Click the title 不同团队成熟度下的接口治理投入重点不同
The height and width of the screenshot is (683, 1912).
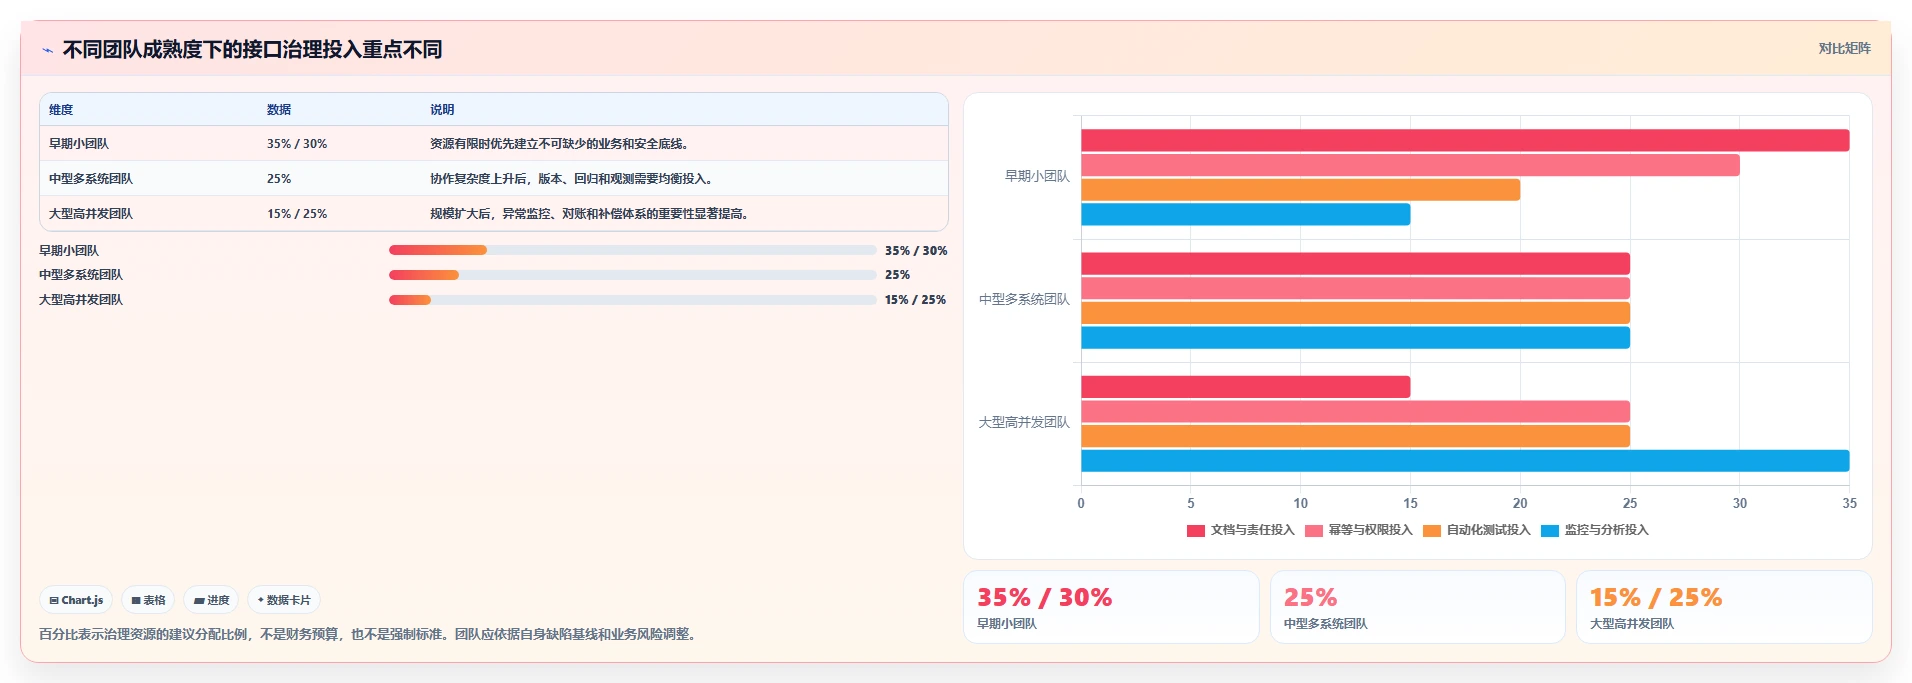(x=252, y=50)
